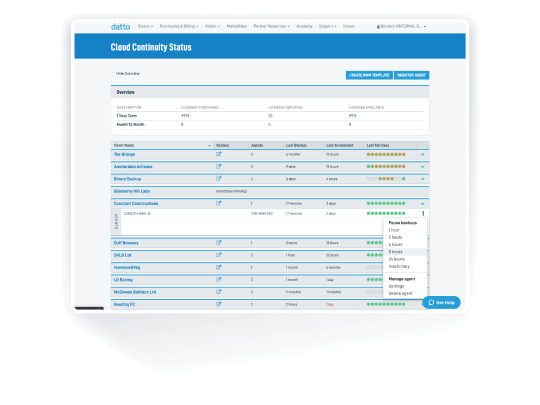Open restore icon for LG Racing
The image size is (540, 405).
[x=218, y=280]
